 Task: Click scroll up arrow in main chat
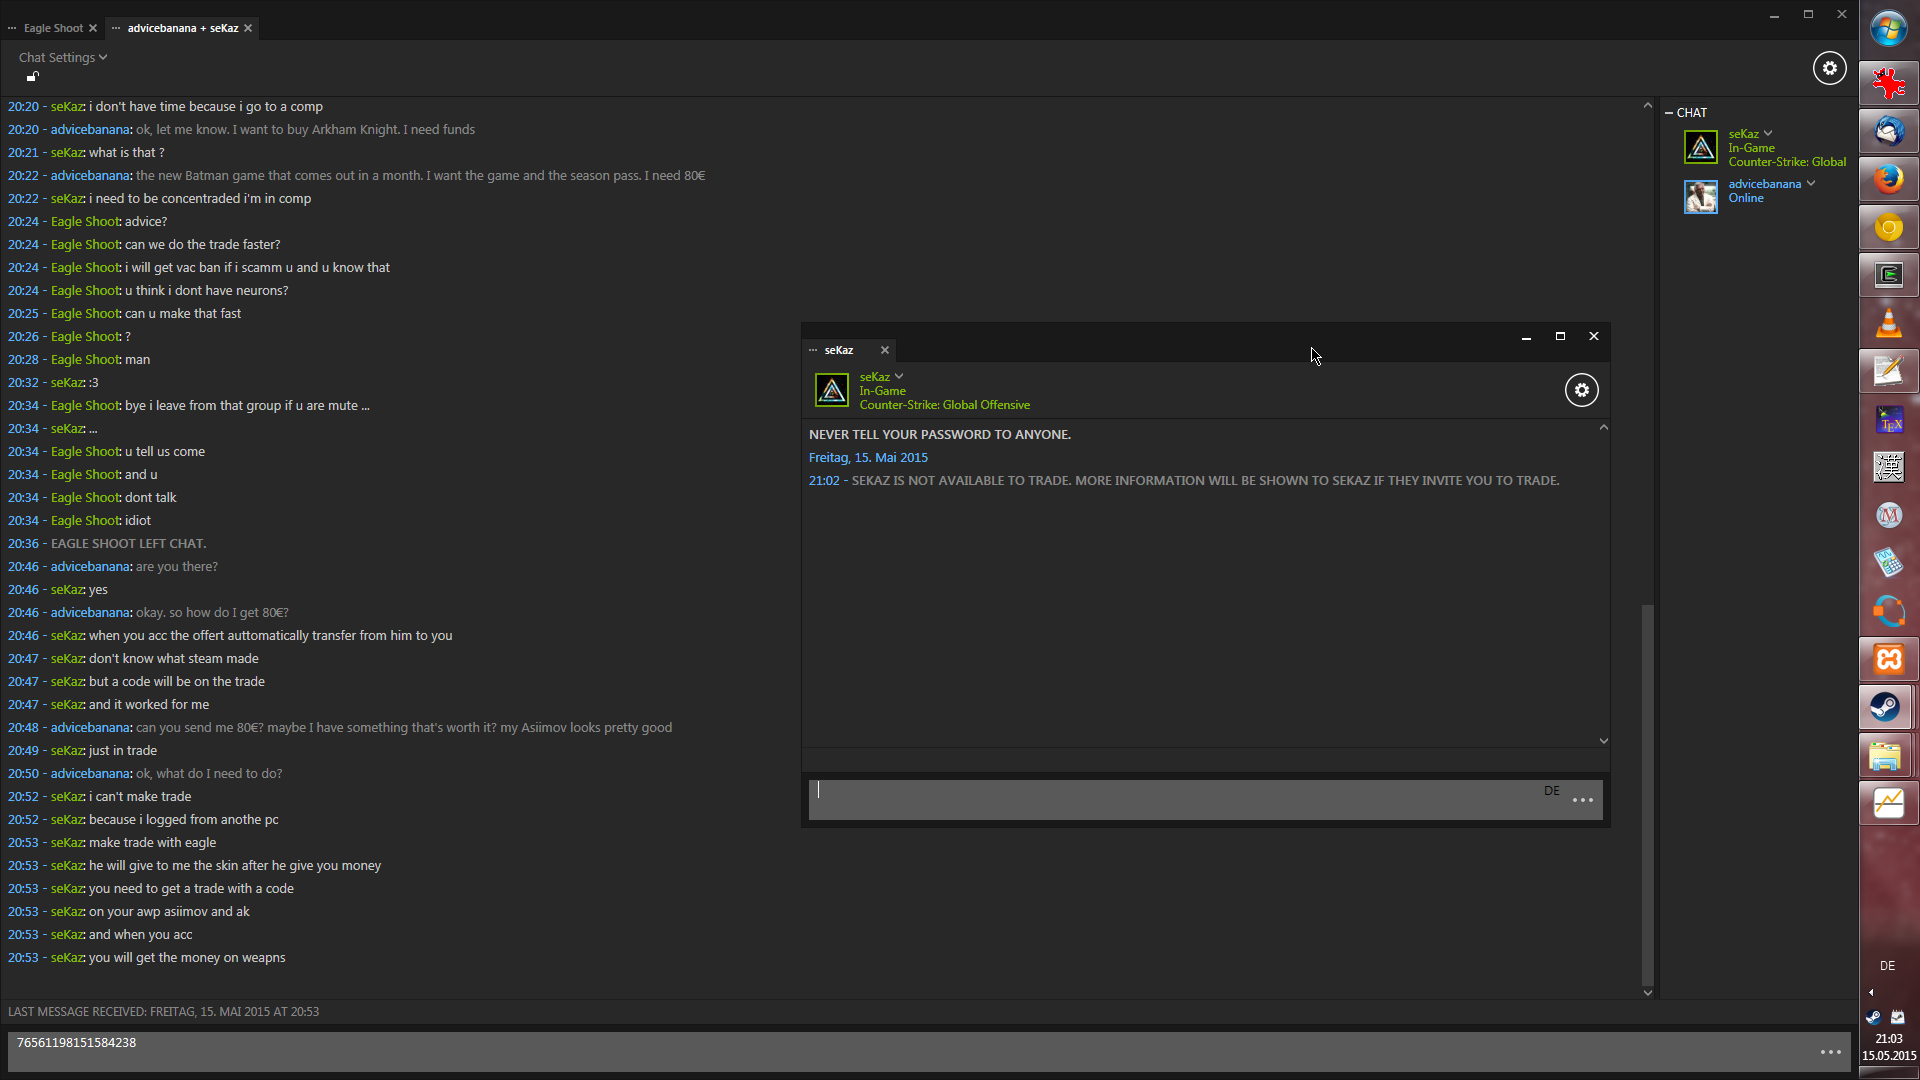[x=1648, y=105]
